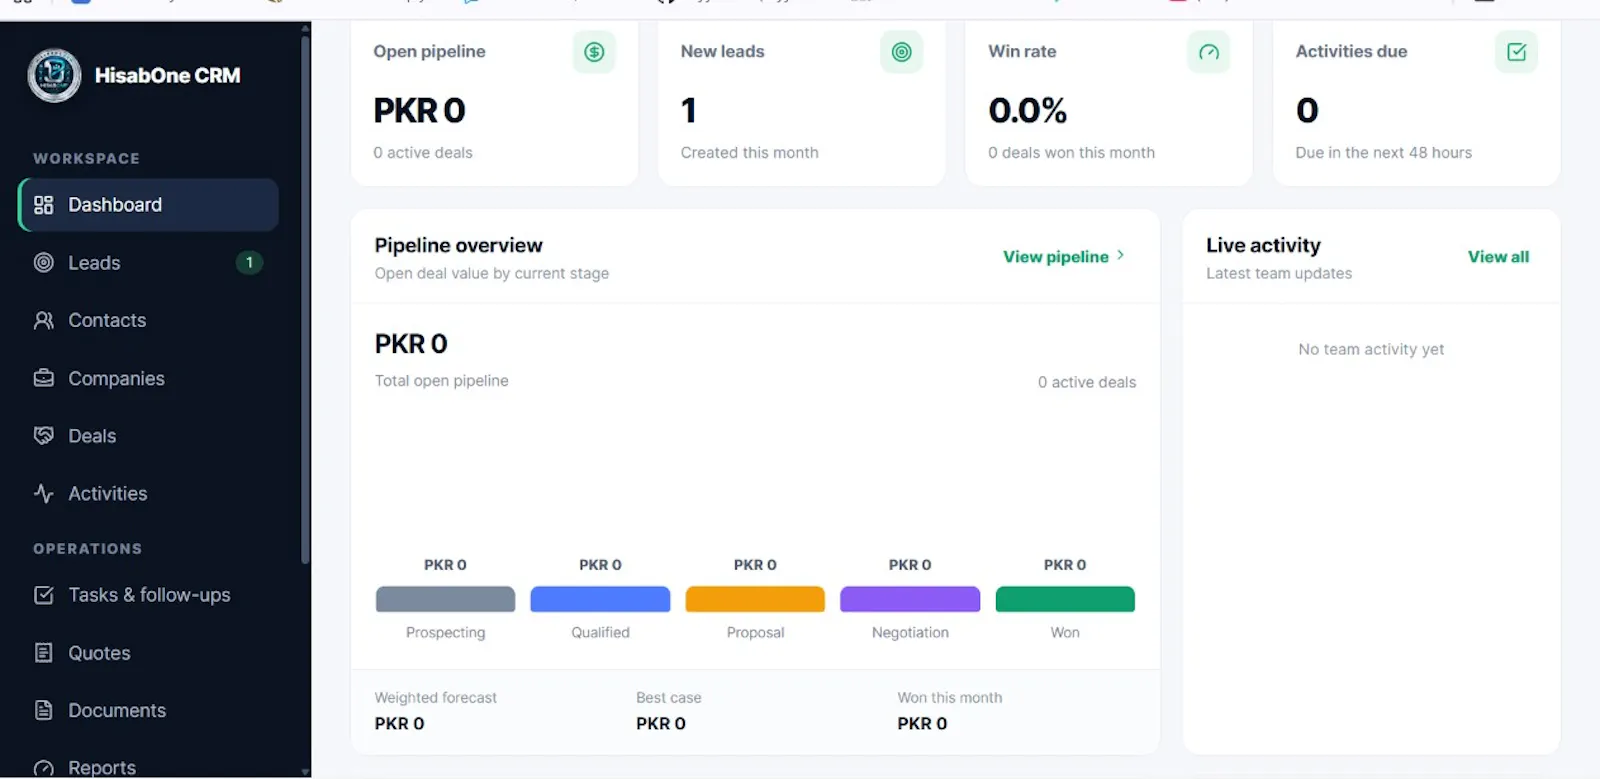
Task: Click the Quotes document icon in sidebar
Action: click(43, 653)
